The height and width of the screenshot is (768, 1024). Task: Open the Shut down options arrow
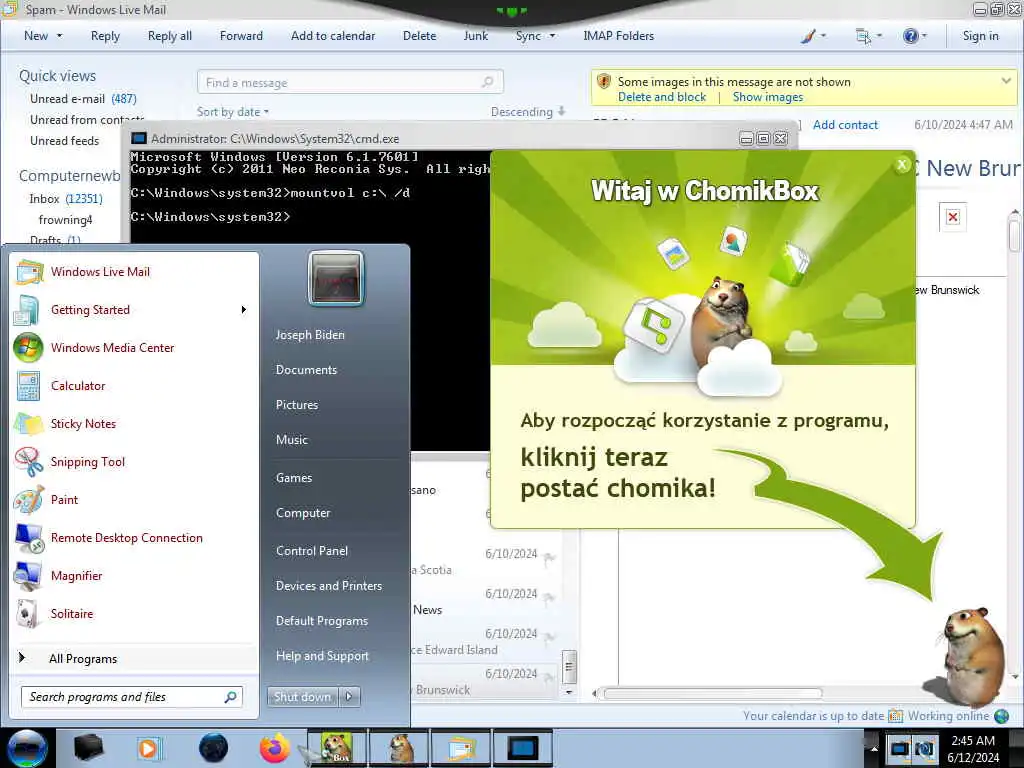click(x=349, y=697)
